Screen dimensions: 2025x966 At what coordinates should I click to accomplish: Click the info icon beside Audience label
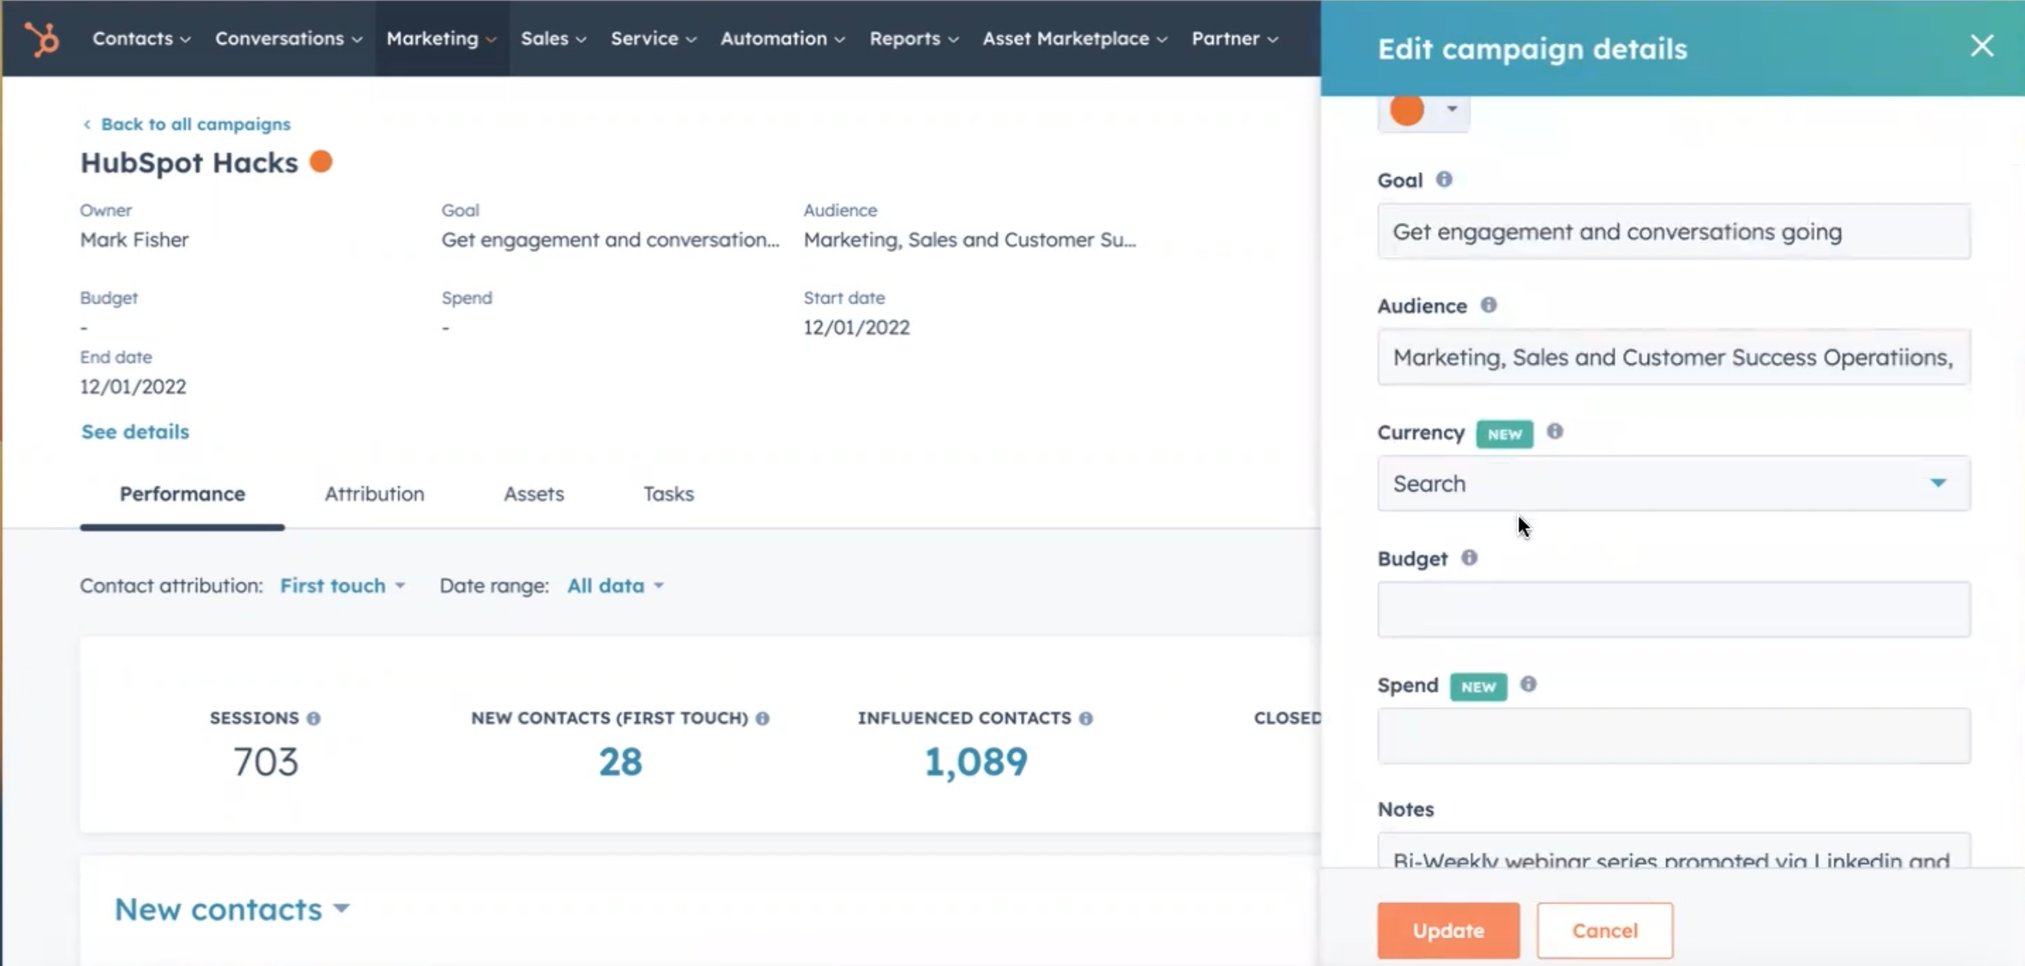coord(1488,305)
